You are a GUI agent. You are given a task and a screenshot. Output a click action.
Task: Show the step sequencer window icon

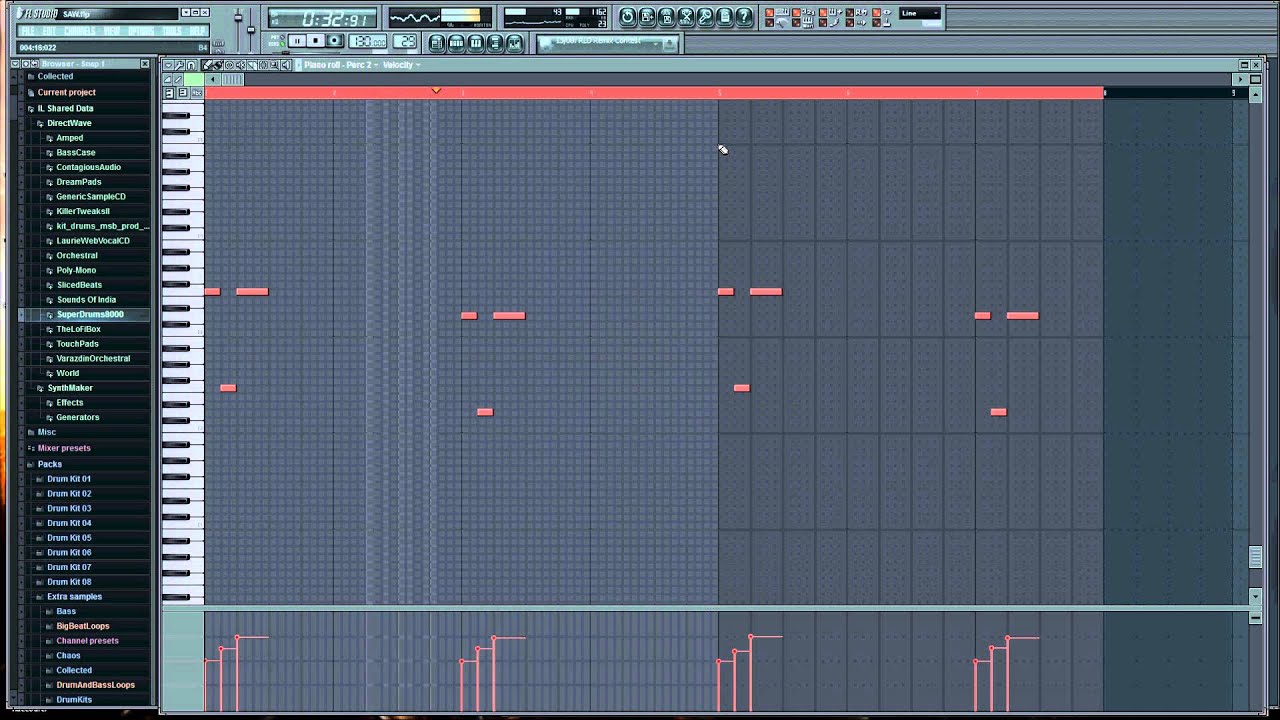456,43
